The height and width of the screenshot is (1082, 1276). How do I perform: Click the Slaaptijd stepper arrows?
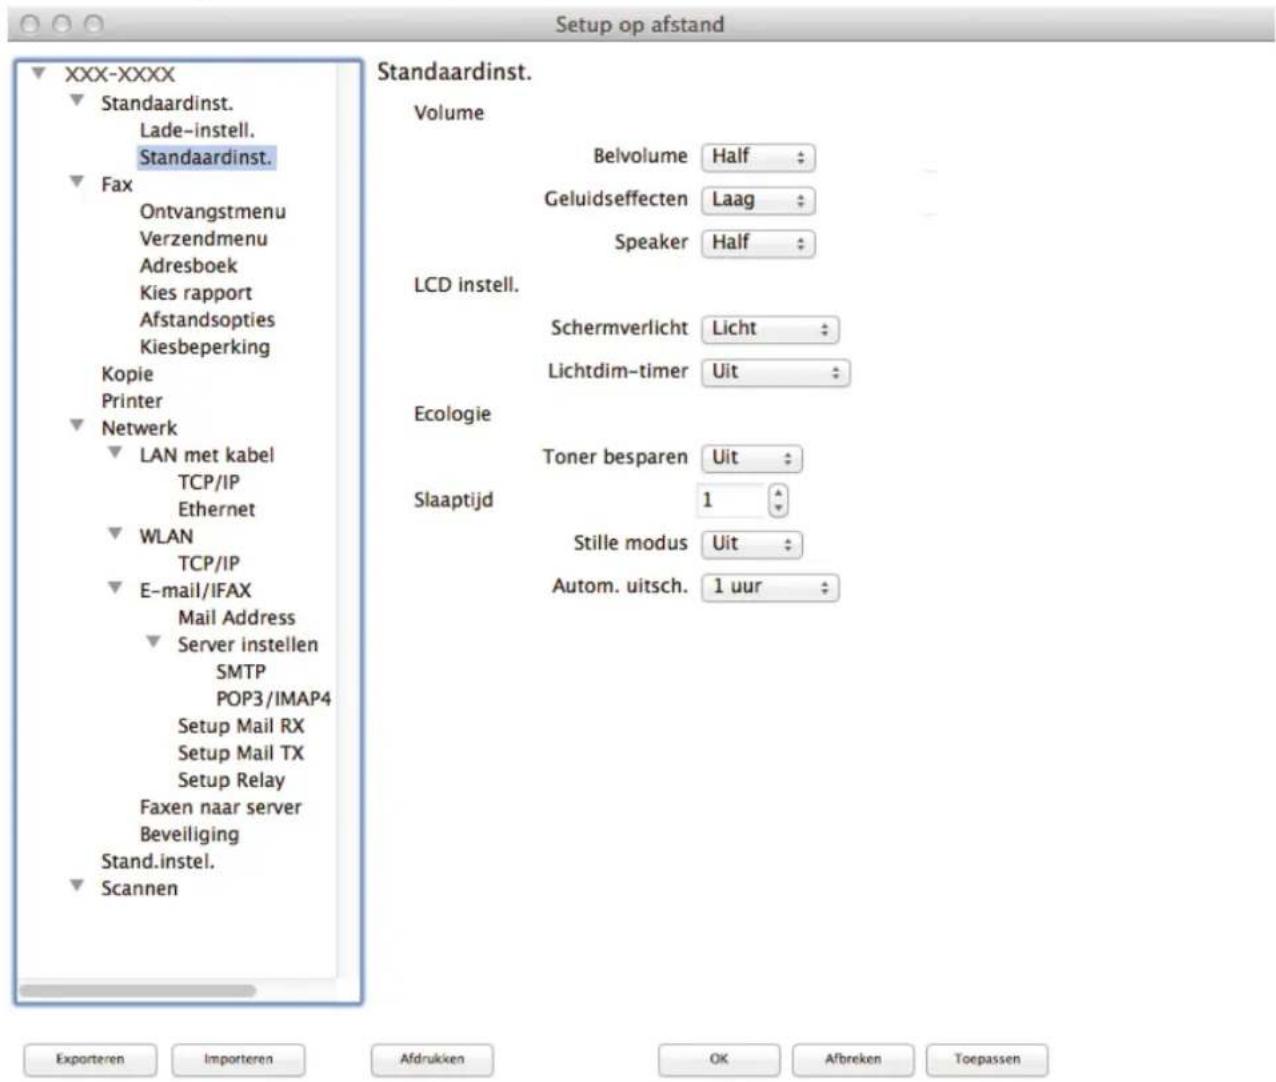[778, 500]
